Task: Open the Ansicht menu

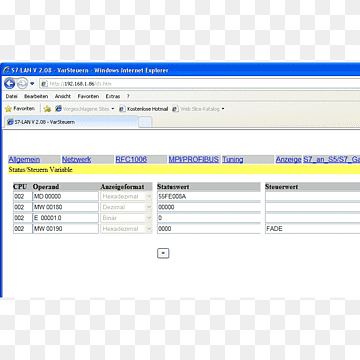Action: (63, 96)
